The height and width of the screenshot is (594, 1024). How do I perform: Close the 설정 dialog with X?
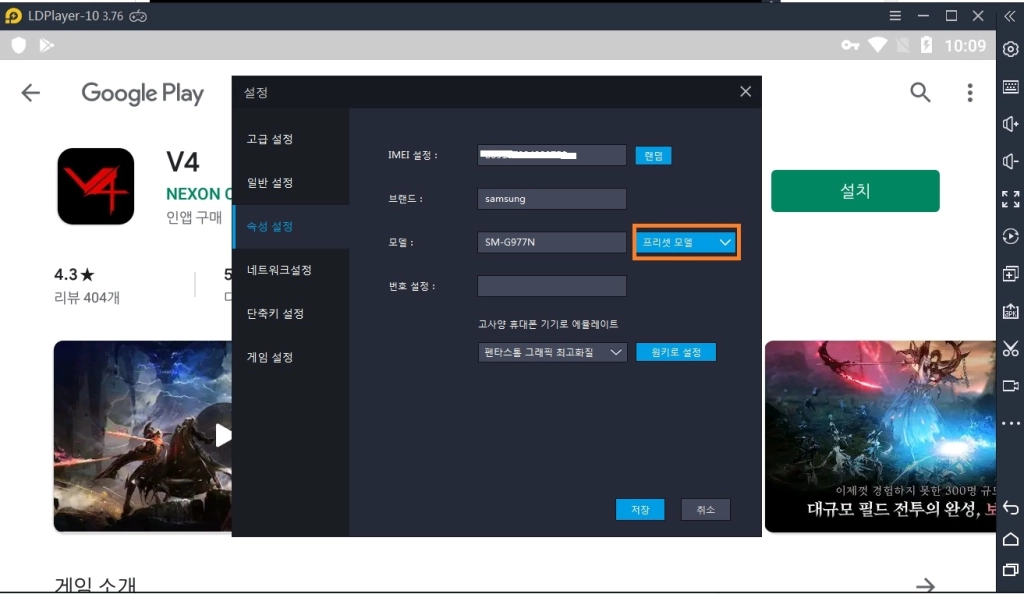745,91
